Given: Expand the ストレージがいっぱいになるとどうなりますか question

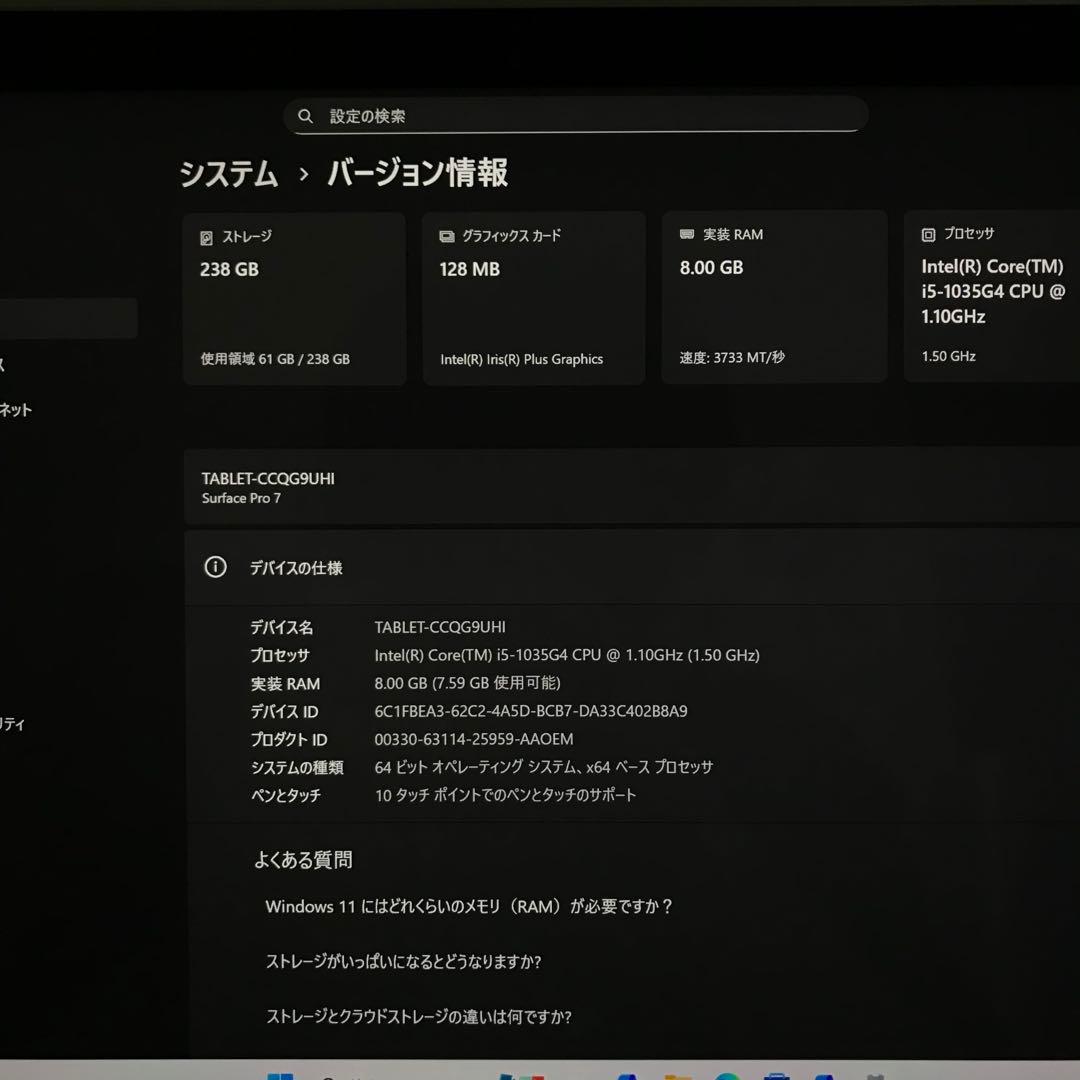Looking at the screenshot, I should pyautogui.click(x=403, y=961).
